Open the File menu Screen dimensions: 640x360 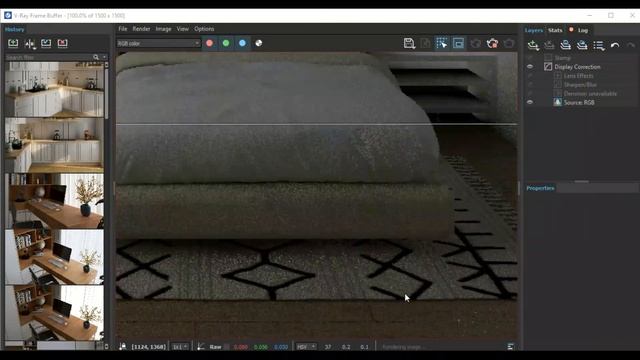[x=122, y=29]
